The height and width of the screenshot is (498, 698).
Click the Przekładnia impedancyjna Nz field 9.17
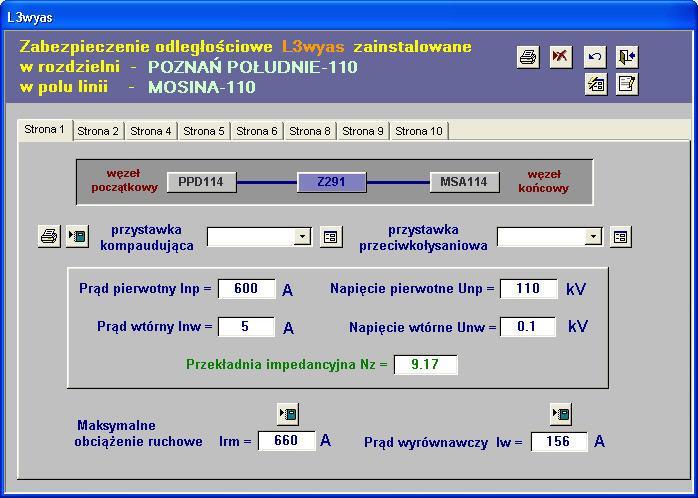(x=425, y=364)
